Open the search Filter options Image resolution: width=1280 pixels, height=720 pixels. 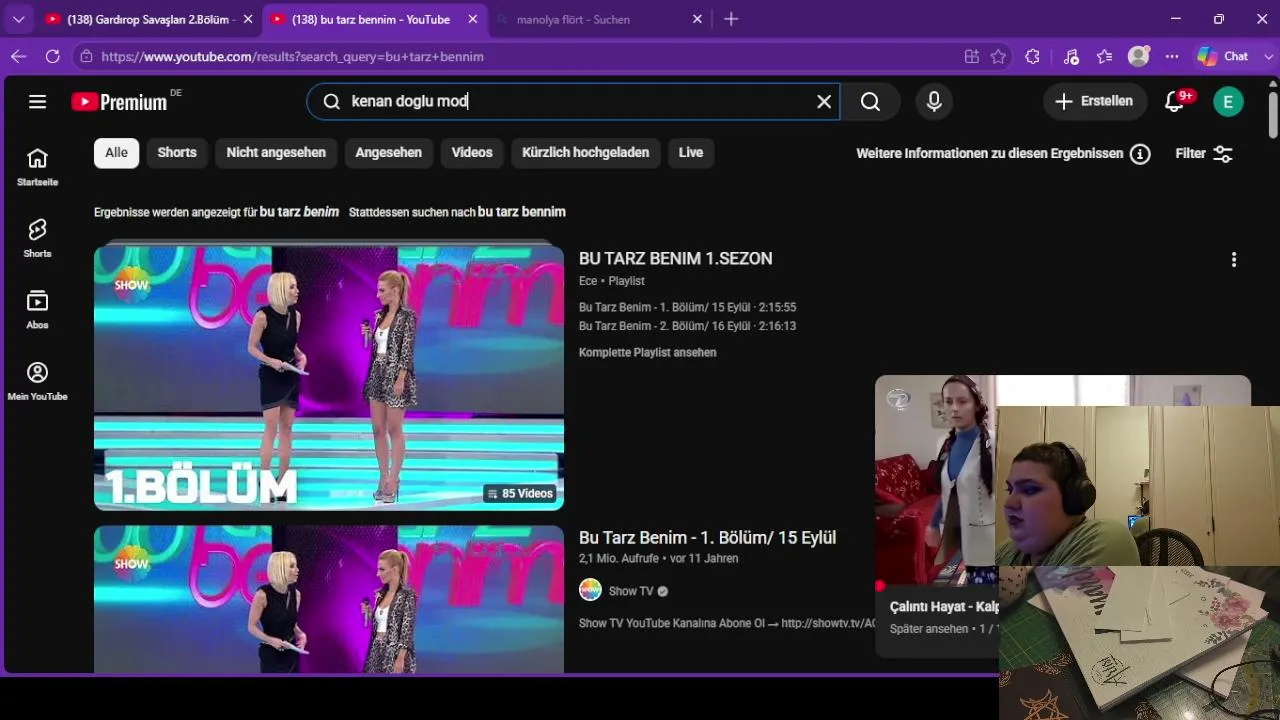(x=1204, y=154)
